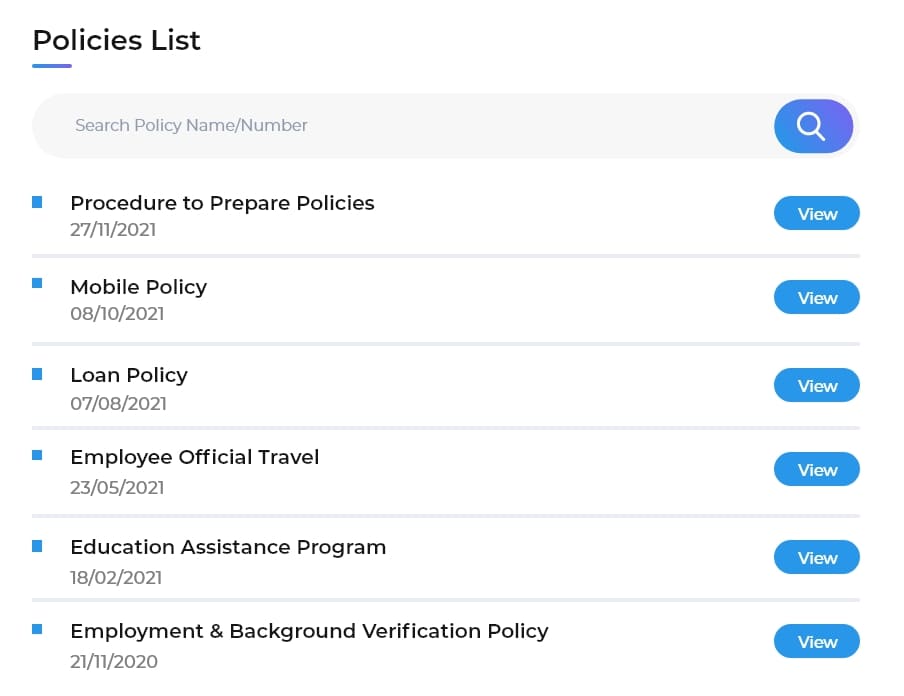Click the bullet icon for Employee Official Travel

tap(37, 456)
